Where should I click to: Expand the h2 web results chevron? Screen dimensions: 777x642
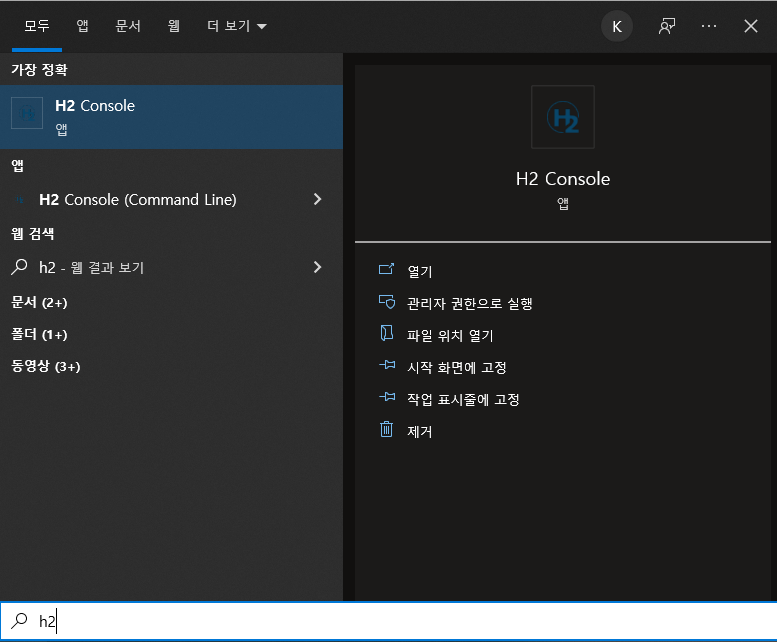pyautogui.click(x=318, y=268)
